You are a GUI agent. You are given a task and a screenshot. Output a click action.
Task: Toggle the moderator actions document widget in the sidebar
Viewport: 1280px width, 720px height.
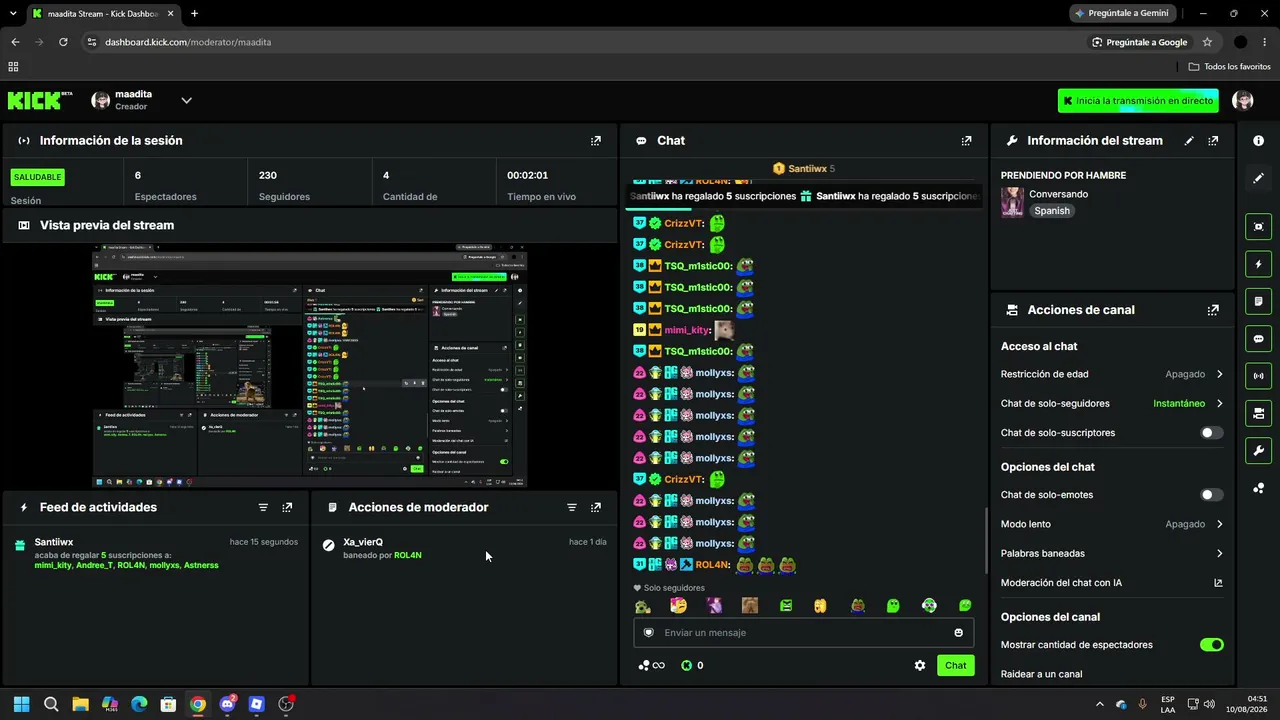[1258, 301]
